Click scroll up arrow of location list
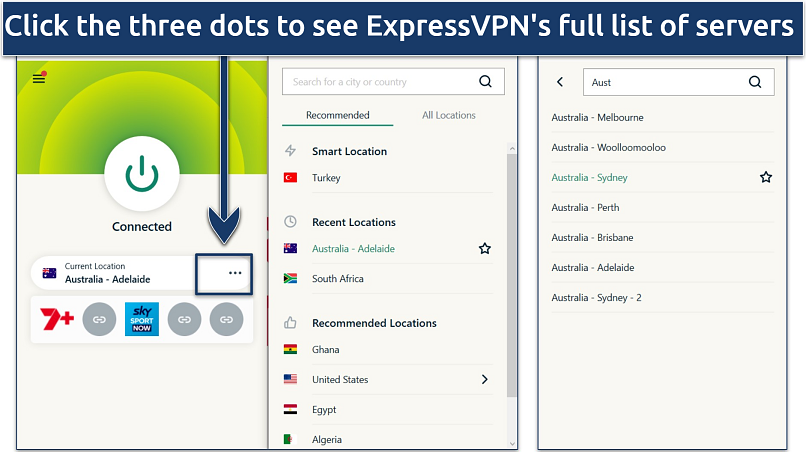The width and height of the screenshot is (806, 452). point(512,148)
